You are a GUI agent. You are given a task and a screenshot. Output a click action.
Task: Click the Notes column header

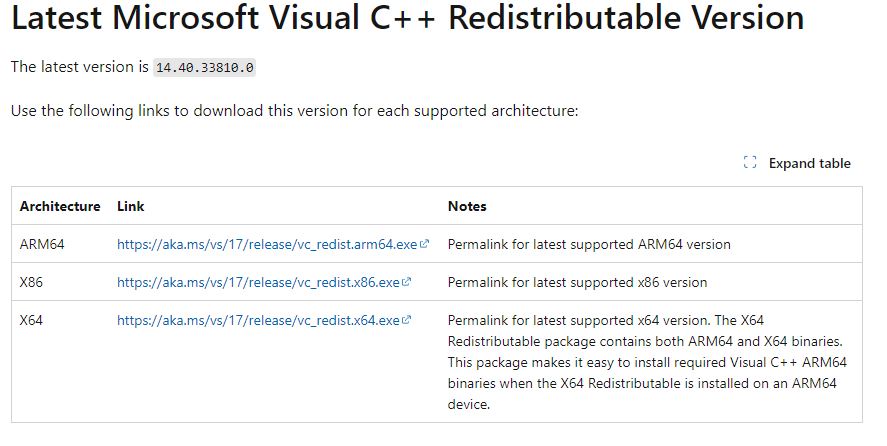click(467, 206)
